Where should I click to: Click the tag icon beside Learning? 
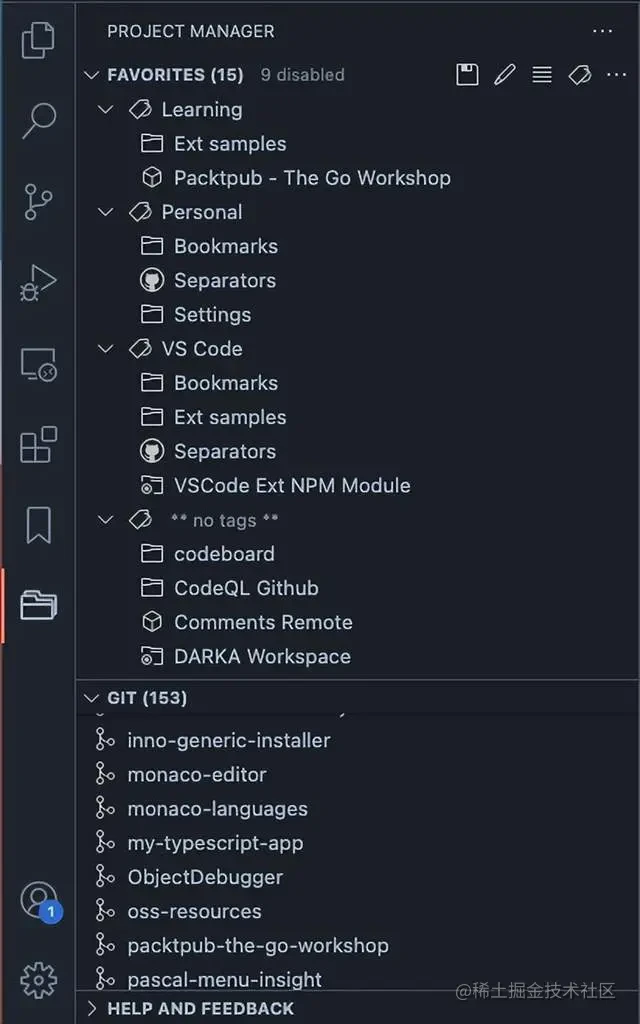(x=140, y=109)
